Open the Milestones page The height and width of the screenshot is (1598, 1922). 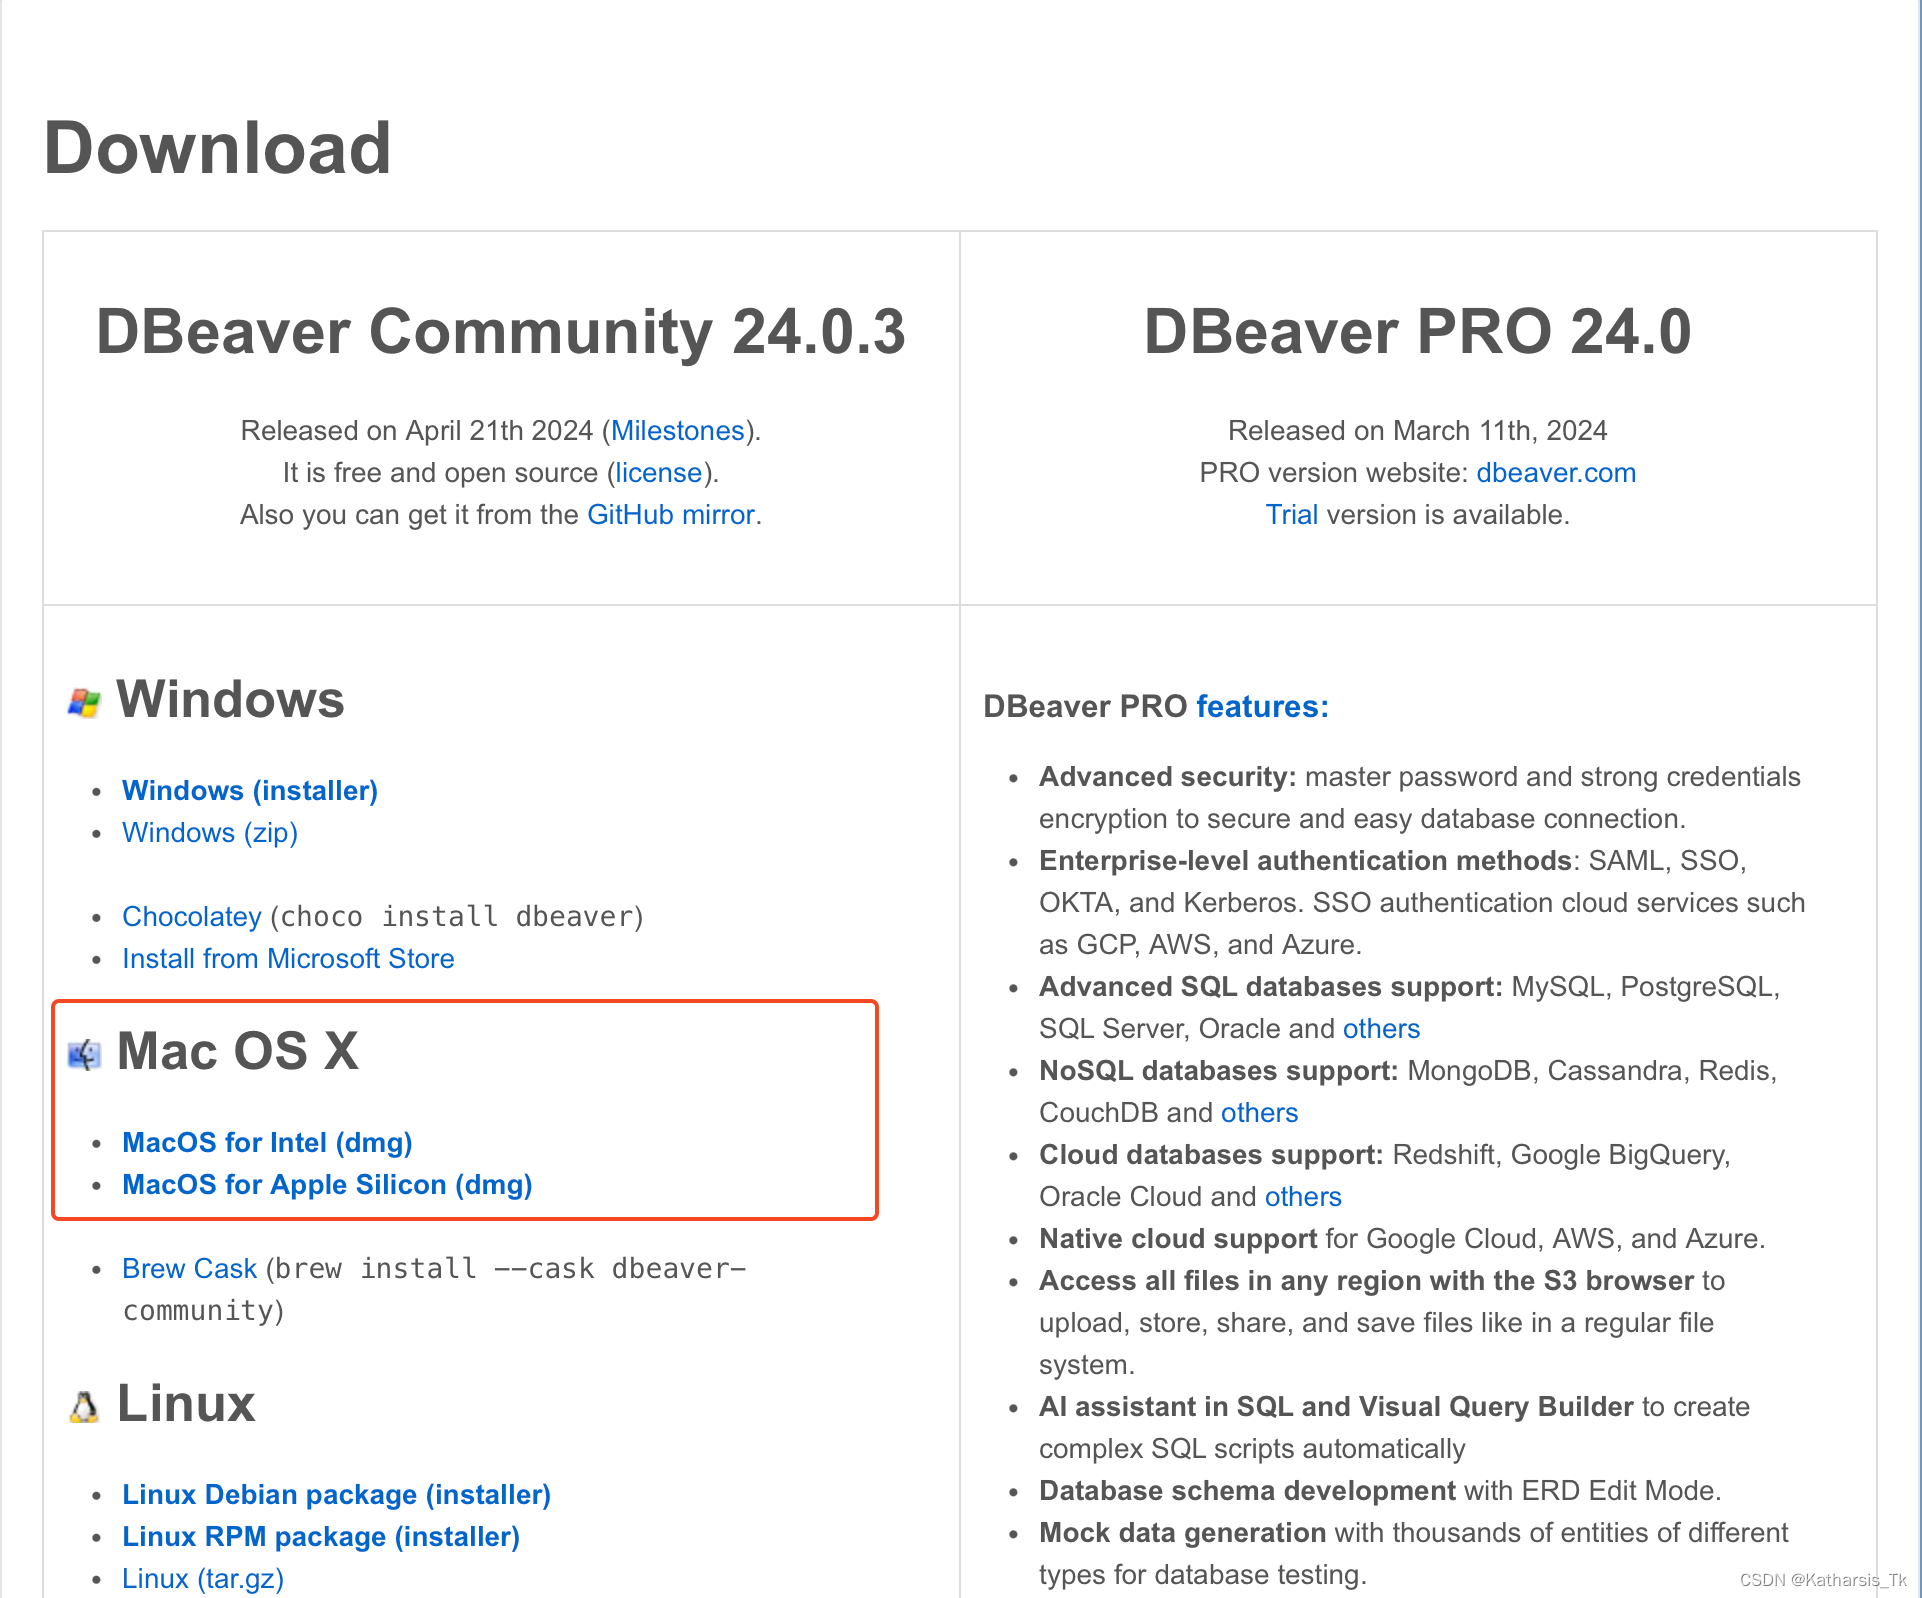tap(677, 430)
